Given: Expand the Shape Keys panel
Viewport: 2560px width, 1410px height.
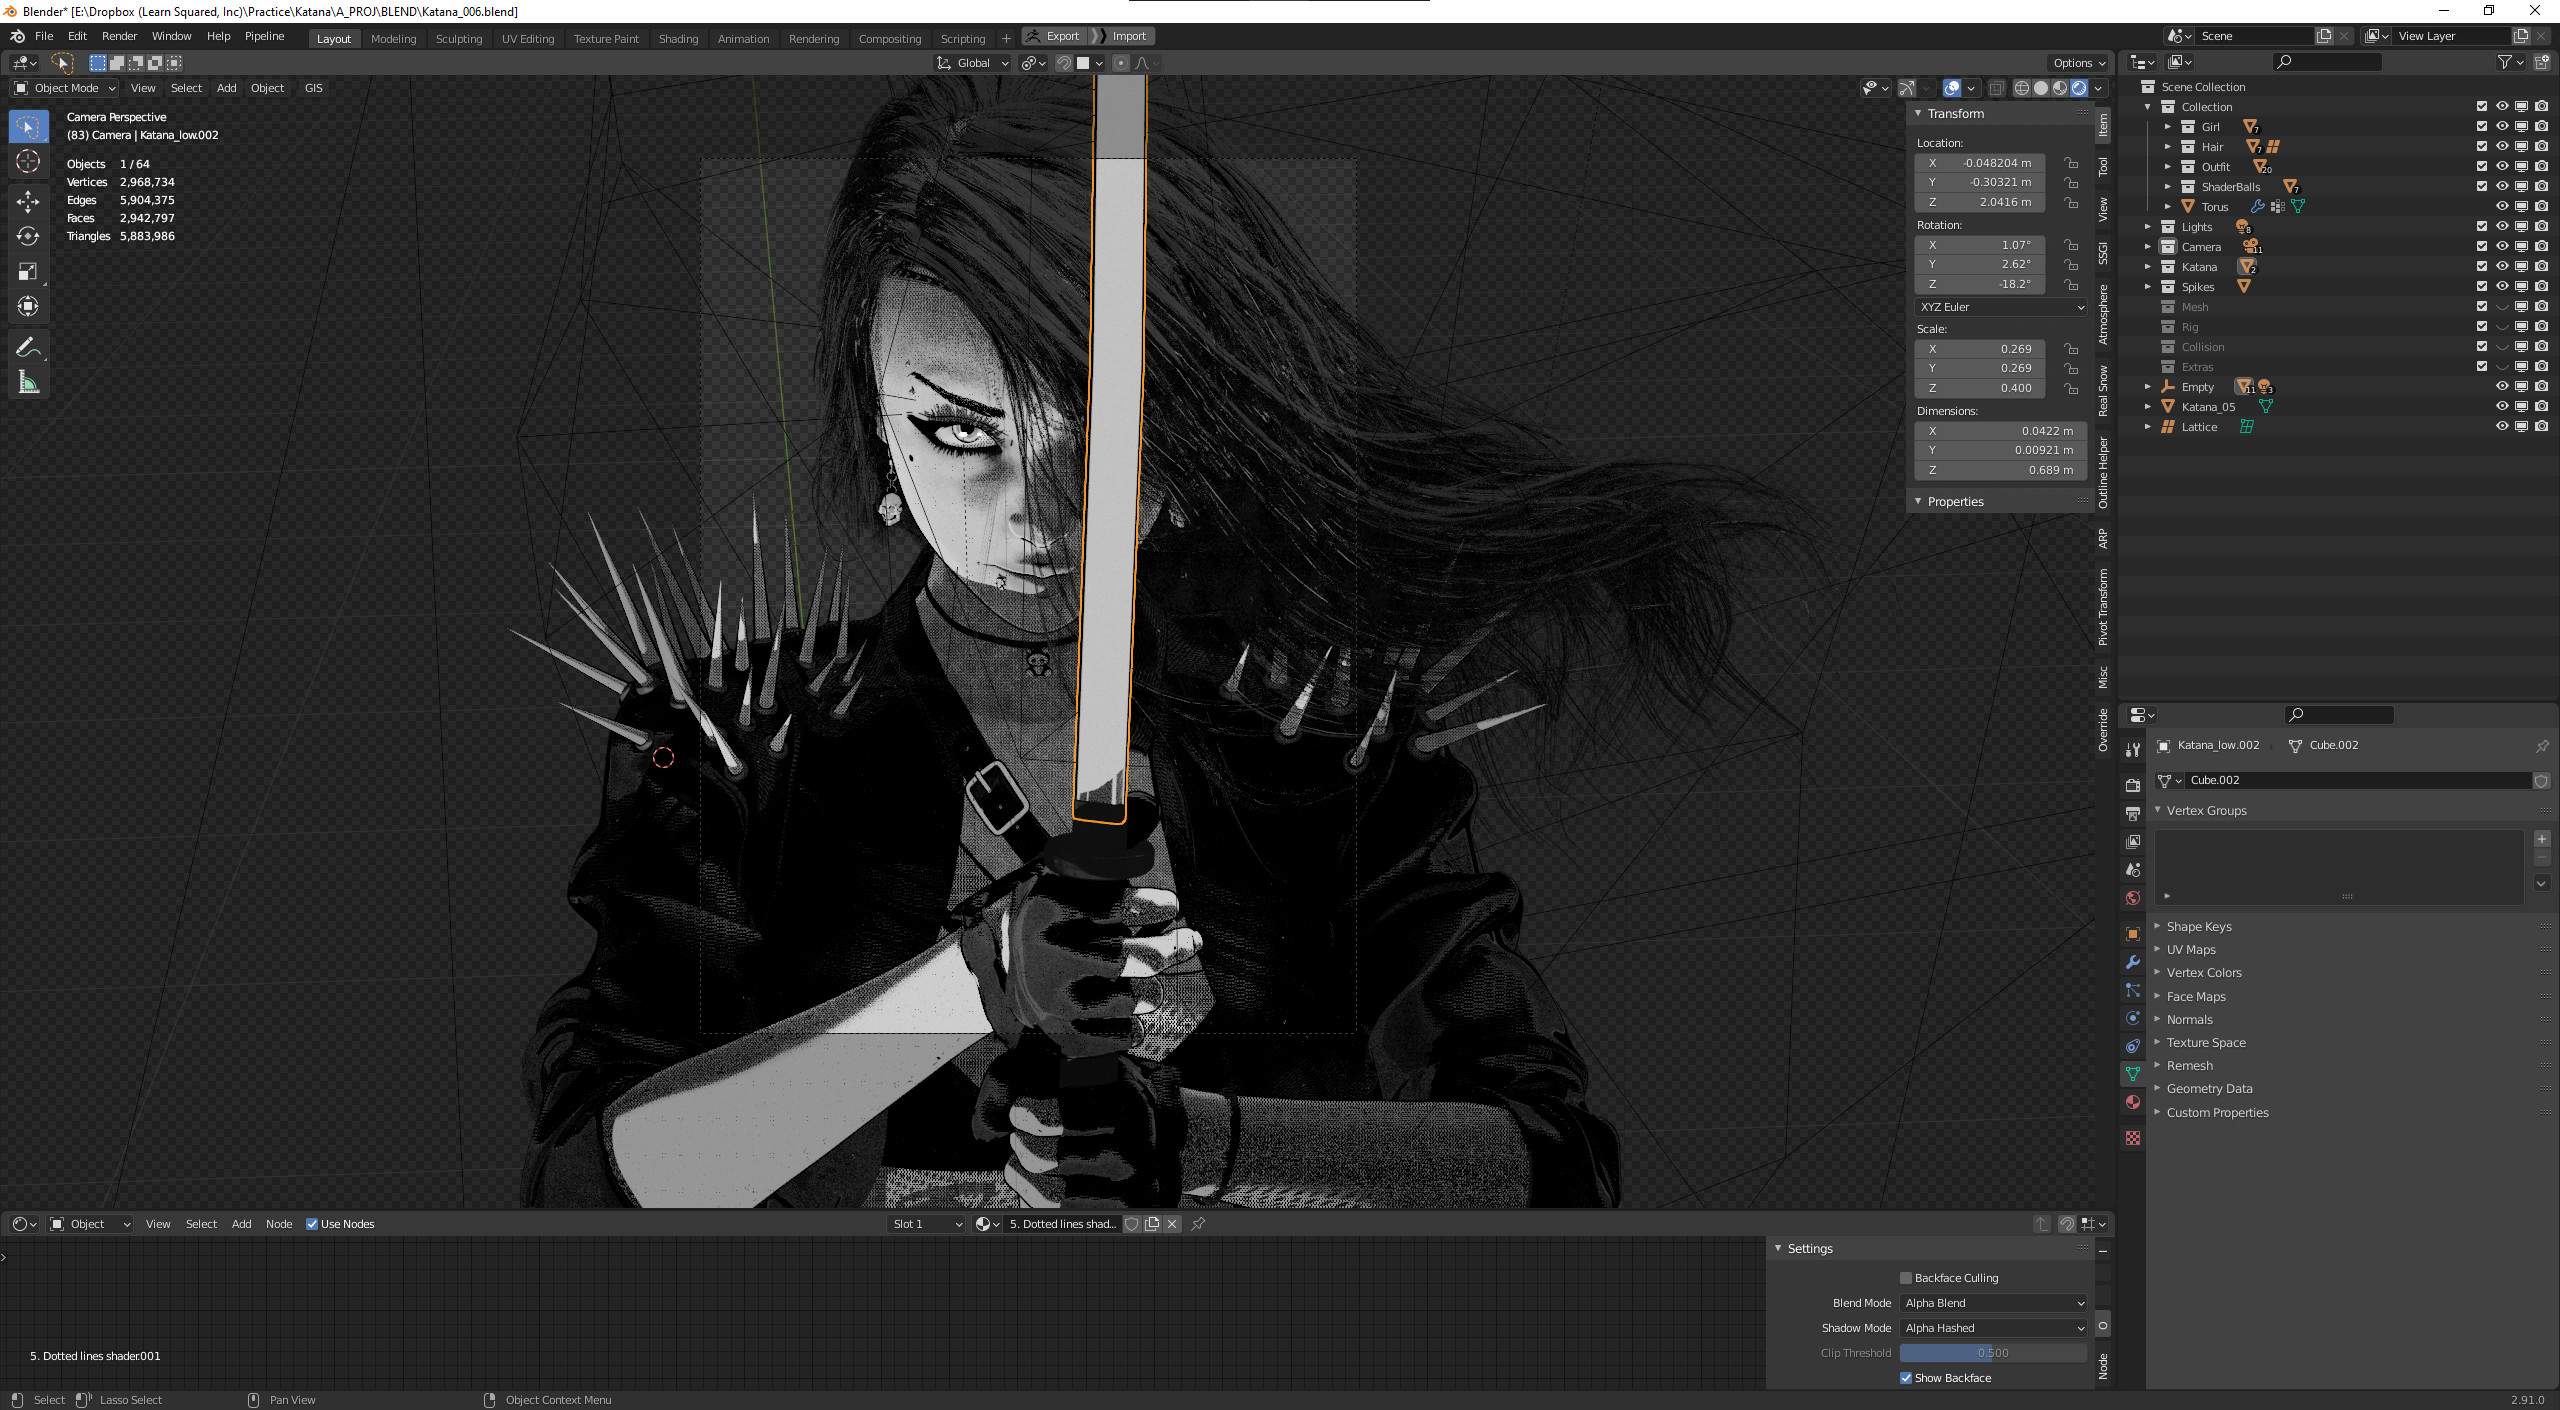Looking at the screenshot, I should [2198, 926].
